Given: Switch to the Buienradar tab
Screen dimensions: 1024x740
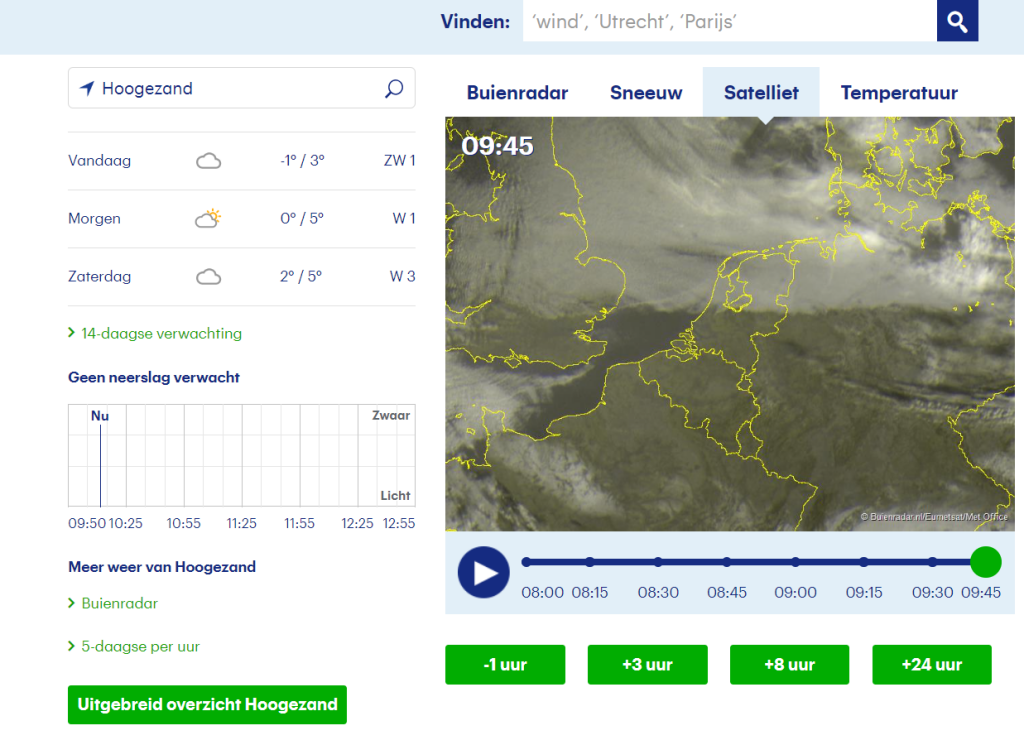Looking at the screenshot, I should pyautogui.click(x=517, y=93).
